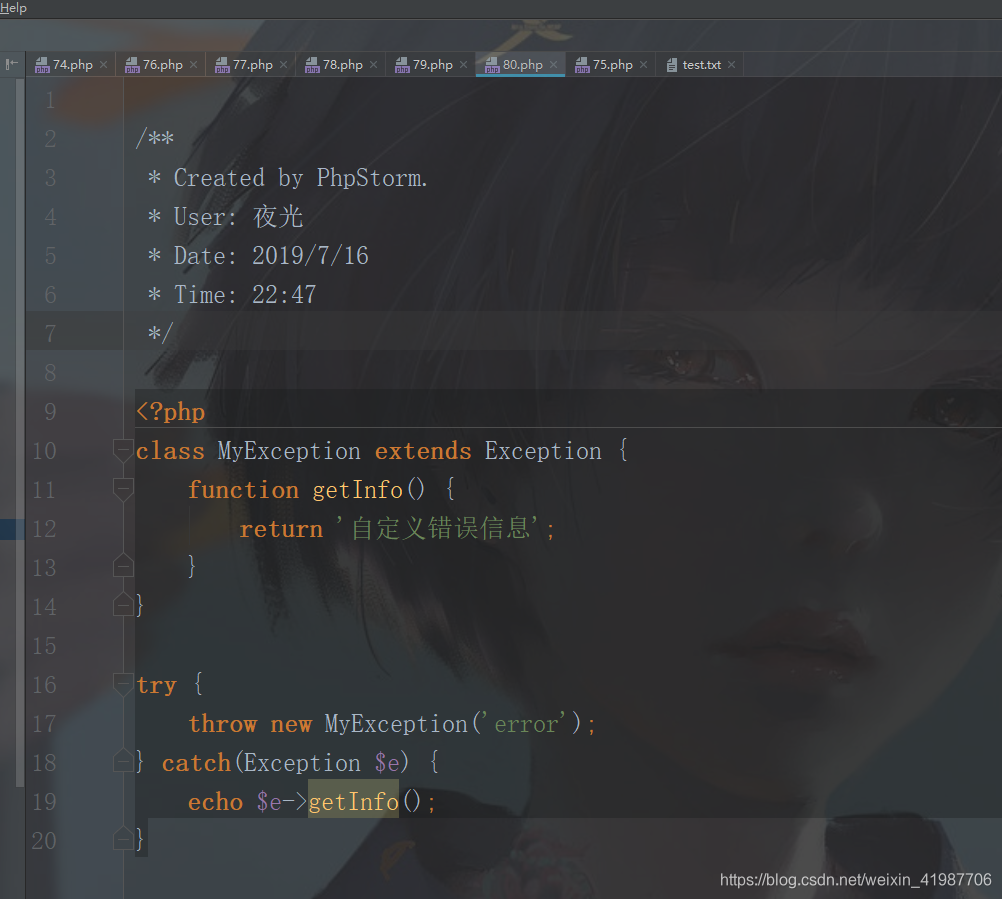Click the 'try' keyword on line 16
Screen dimensions: 1002x899
(x=156, y=685)
